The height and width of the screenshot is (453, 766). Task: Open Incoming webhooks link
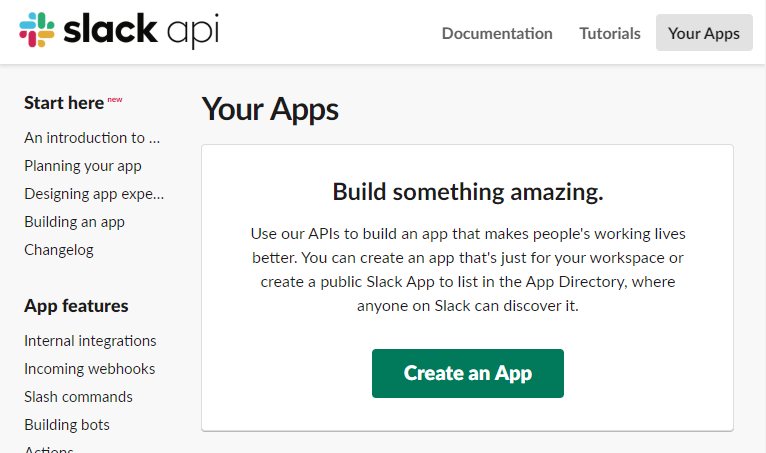[90, 368]
